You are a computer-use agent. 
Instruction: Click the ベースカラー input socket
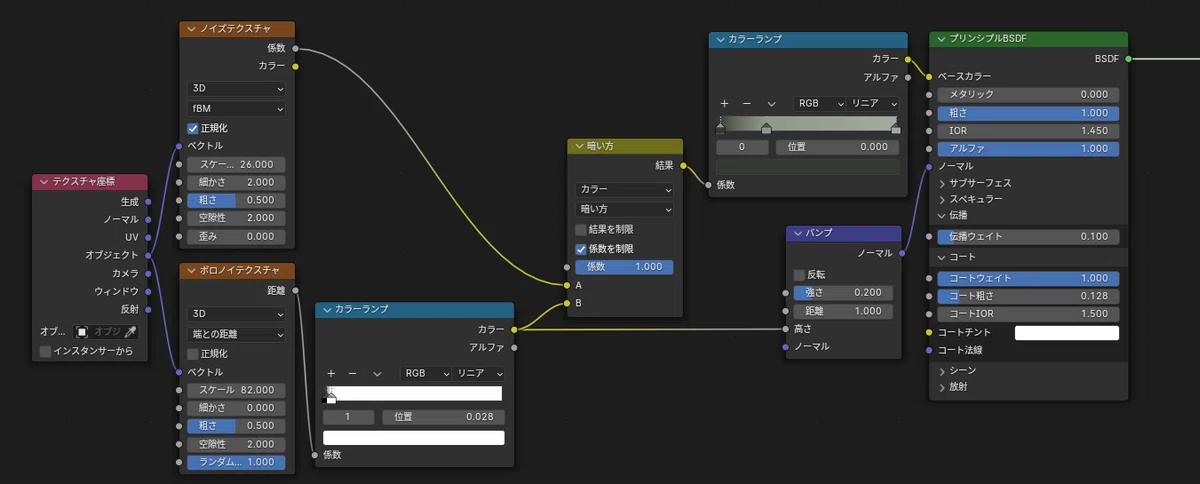click(930, 76)
